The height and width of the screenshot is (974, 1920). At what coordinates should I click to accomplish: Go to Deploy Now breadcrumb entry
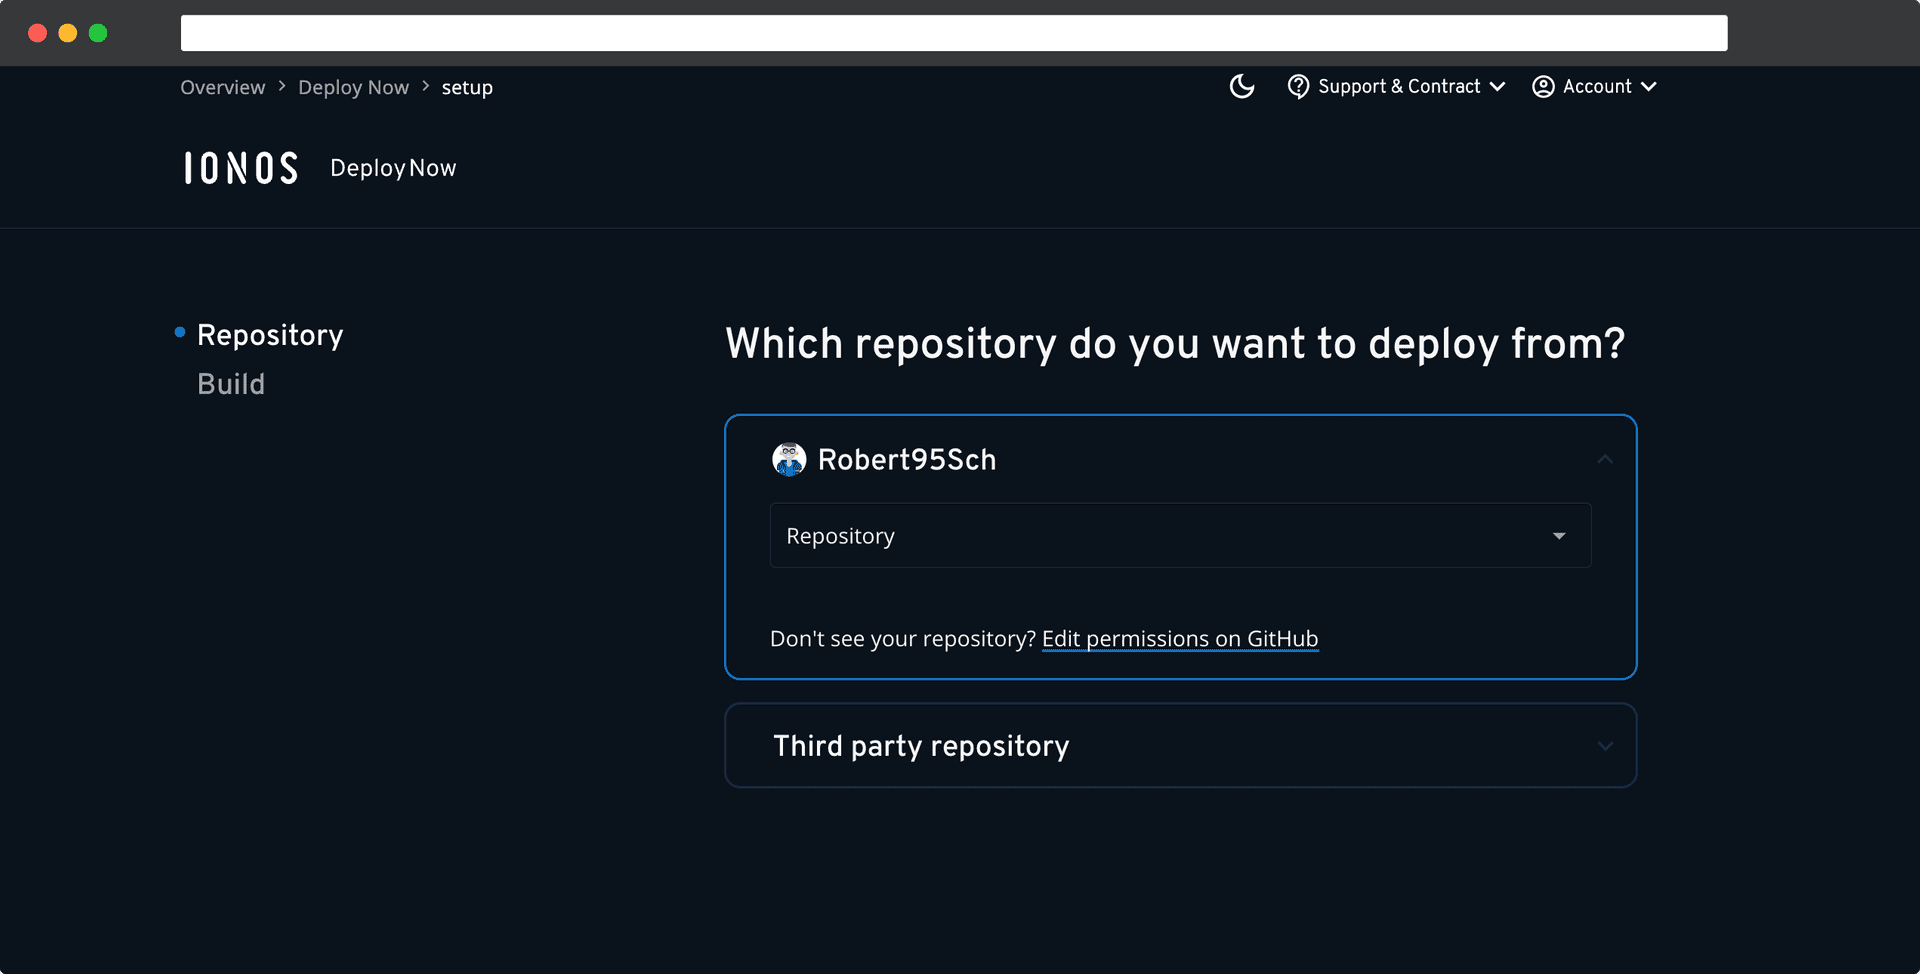pyautogui.click(x=353, y=87)
